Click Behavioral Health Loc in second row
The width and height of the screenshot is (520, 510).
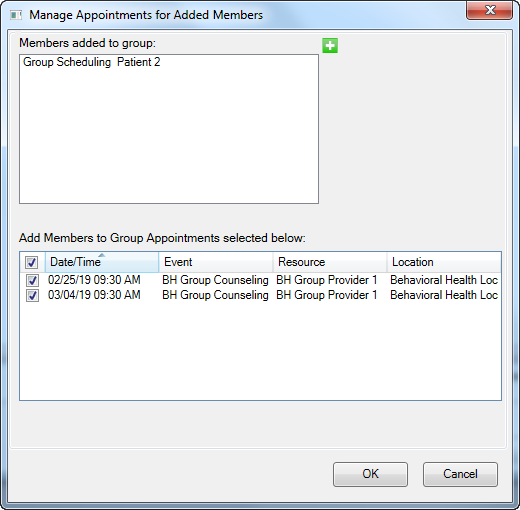444,295
